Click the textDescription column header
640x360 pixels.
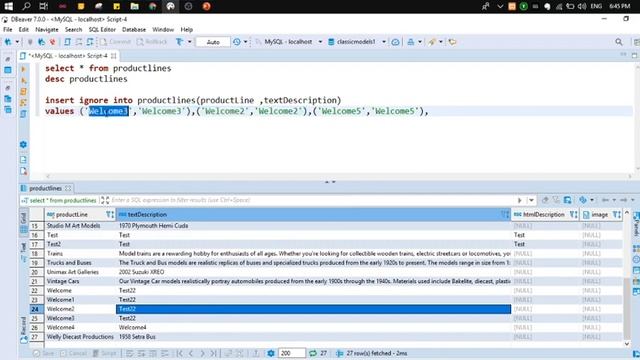coord(313,214)
